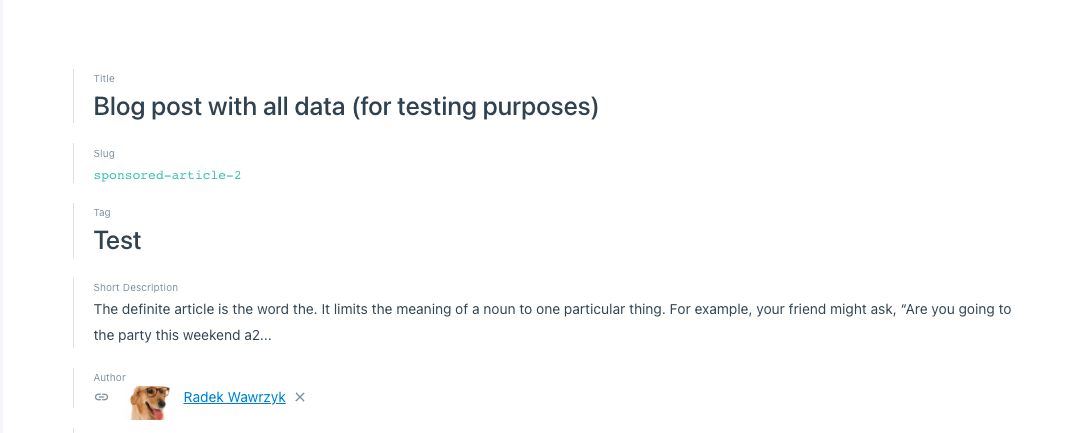Click the Title field label

pyautogui.click(x=104, y=78)
